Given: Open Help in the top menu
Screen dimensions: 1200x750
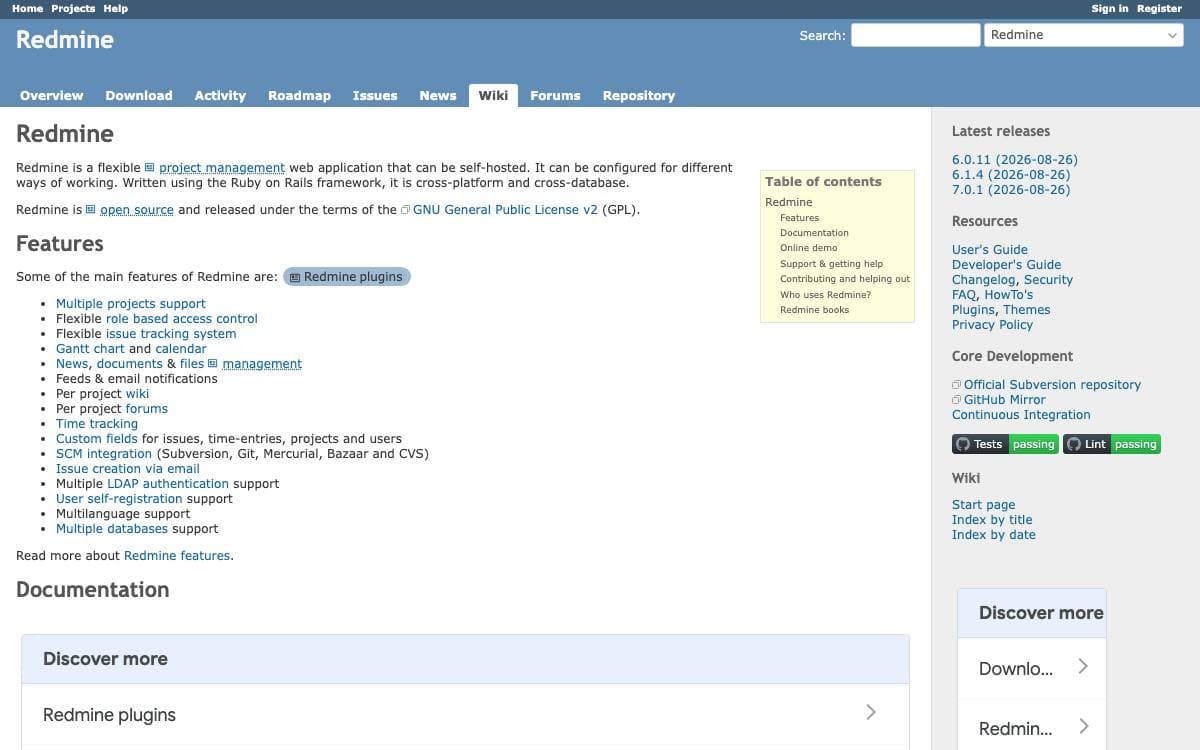Looking at the screenshot, I should click(116, 8).
